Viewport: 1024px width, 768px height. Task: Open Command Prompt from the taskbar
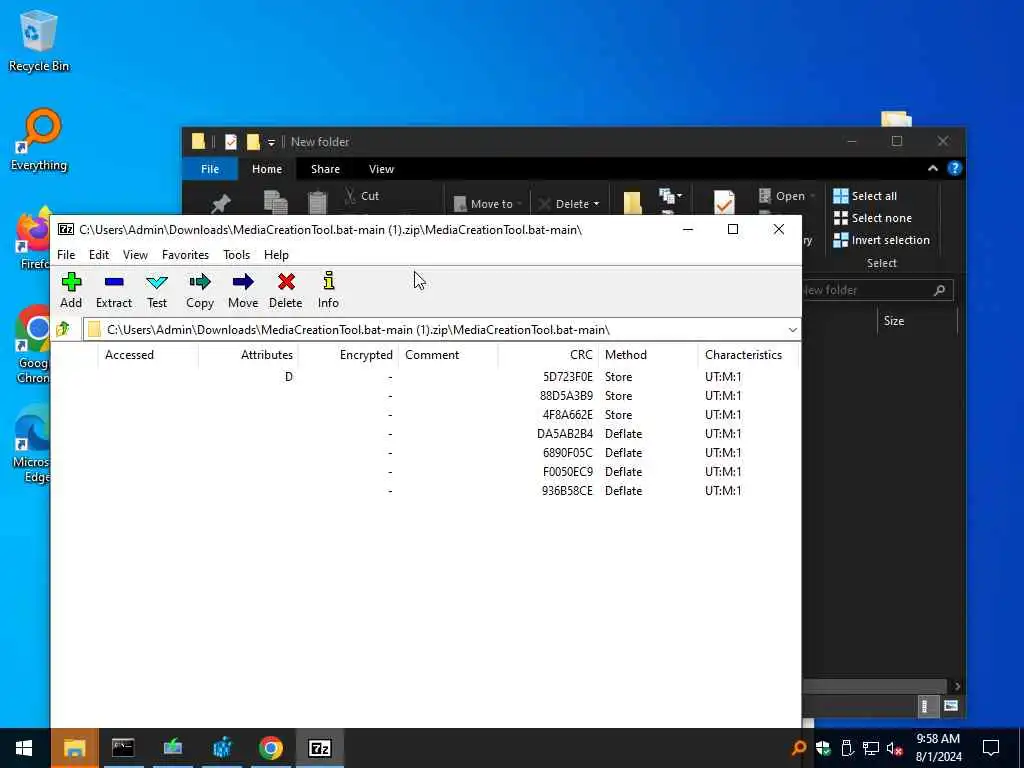[x=123, y=748]
